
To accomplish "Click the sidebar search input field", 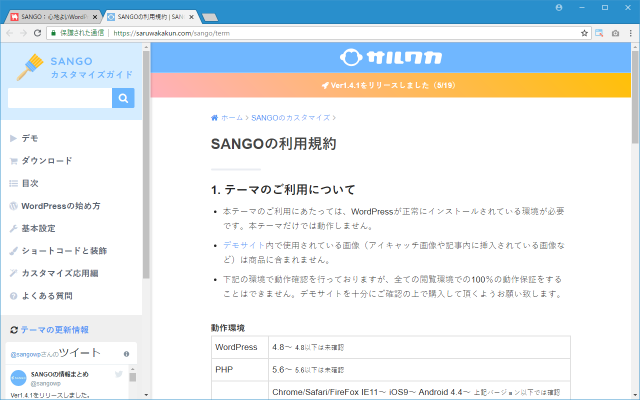I will click(60, 98).
